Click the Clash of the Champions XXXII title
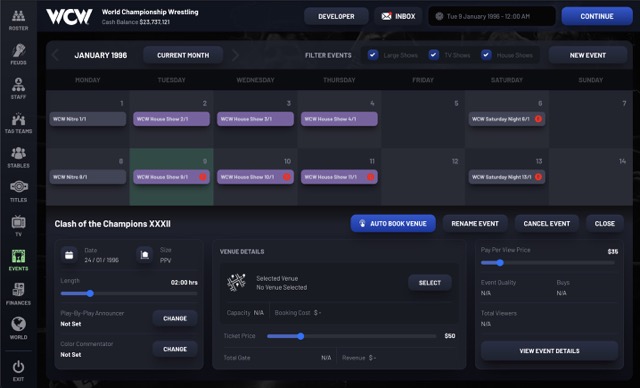 (113, 224)
